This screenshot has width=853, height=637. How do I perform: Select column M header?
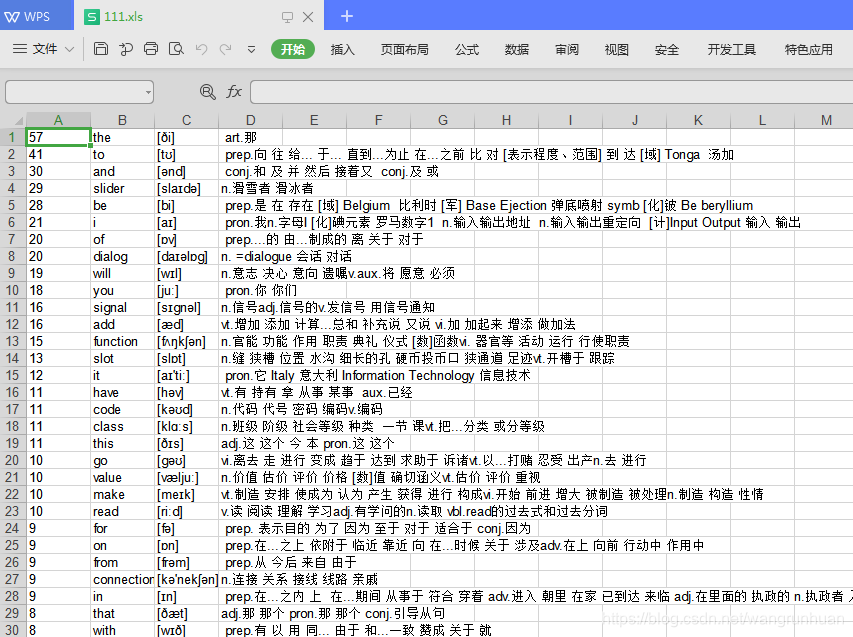click(826, 120)
